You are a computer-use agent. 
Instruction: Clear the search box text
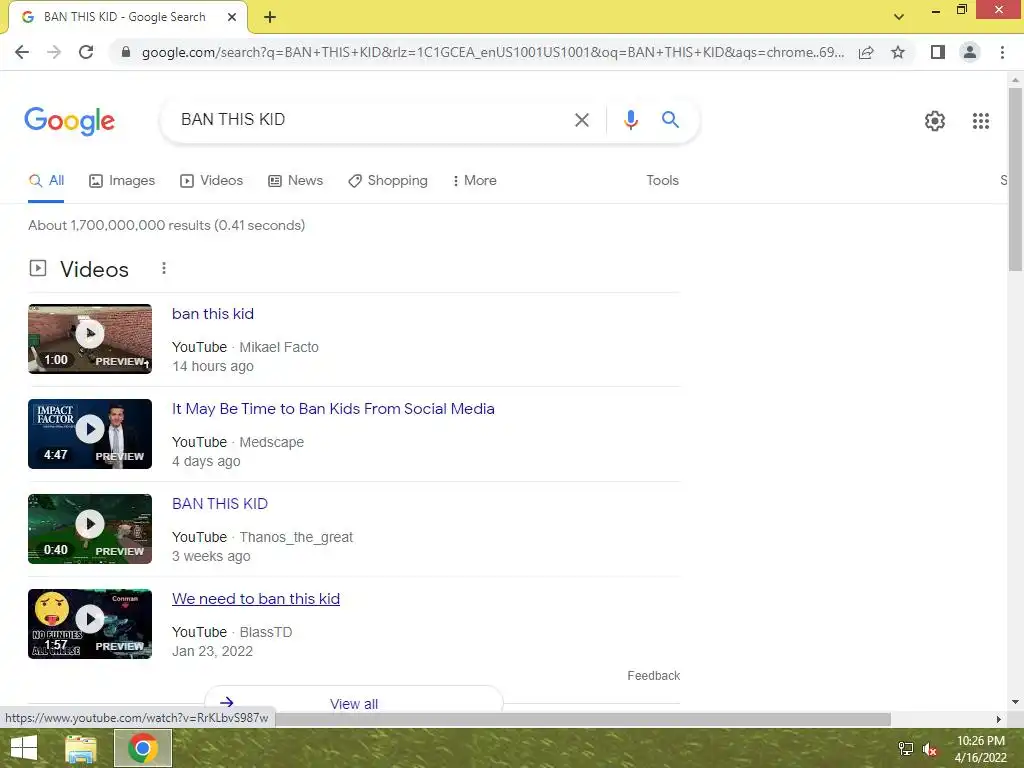click(x=581, y=120)
